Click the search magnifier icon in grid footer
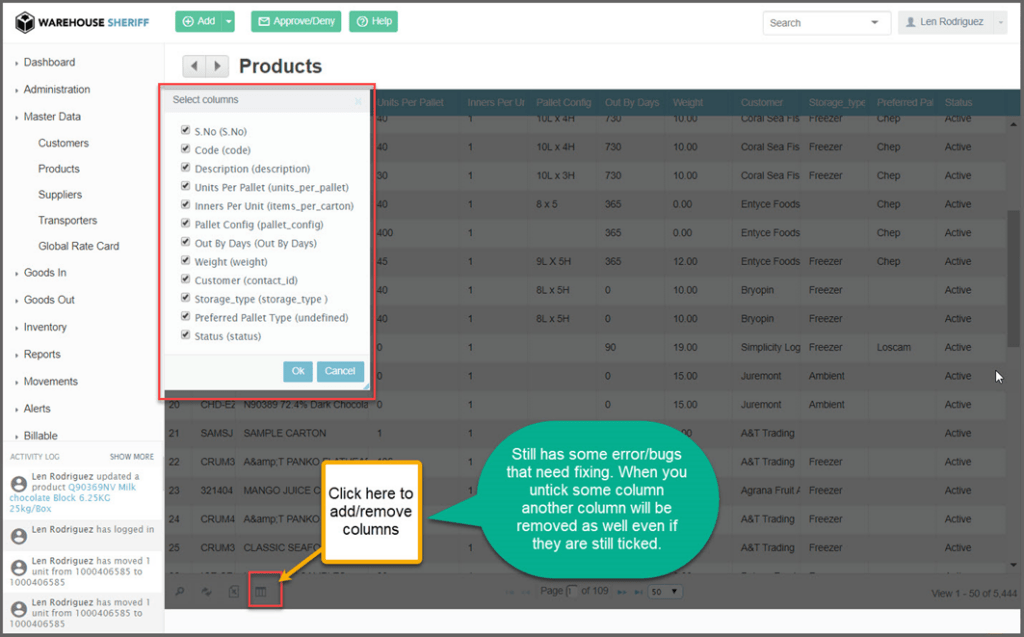 [x=180, y=592]
